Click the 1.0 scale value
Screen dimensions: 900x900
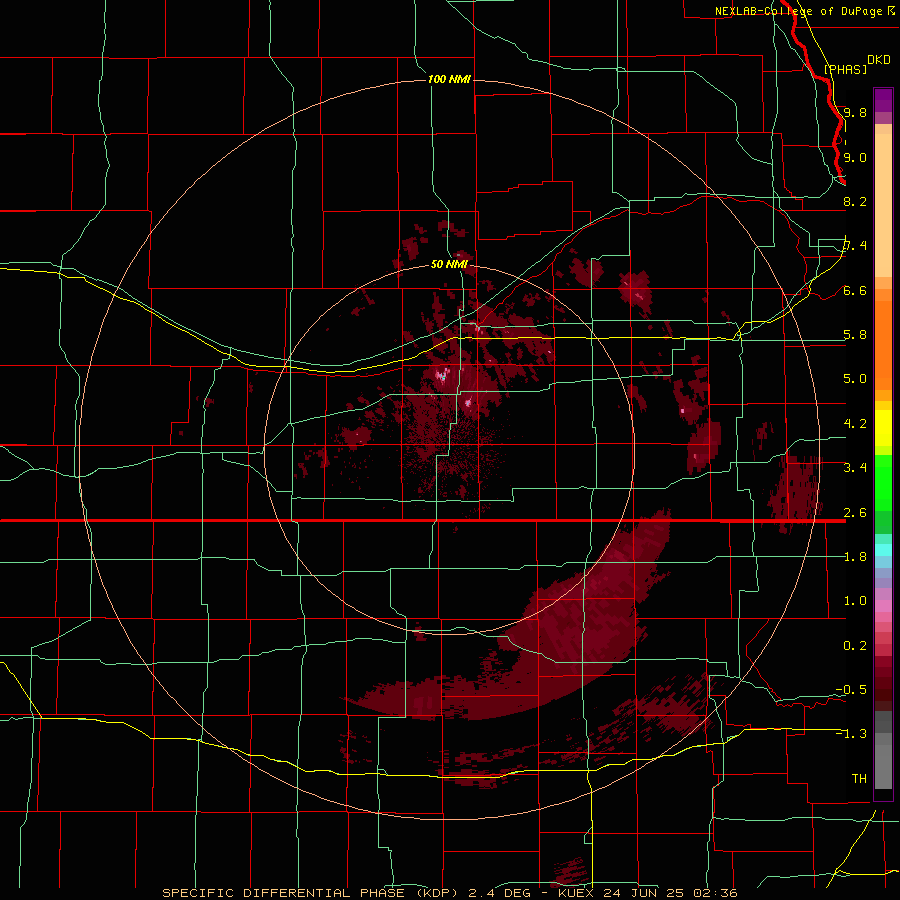[x=855, y=601]
